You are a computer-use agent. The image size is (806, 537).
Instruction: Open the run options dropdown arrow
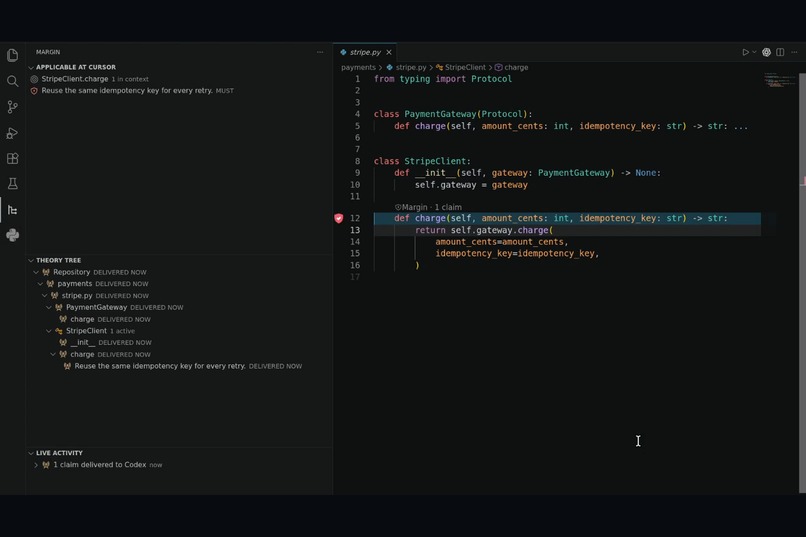[x=754, y=52]
